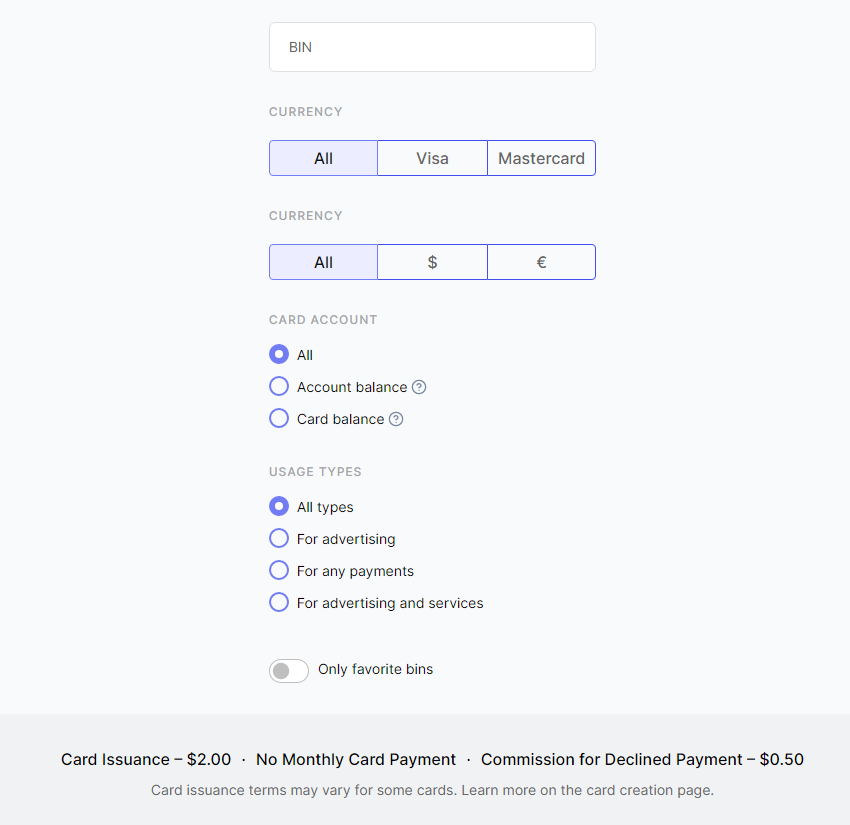Click the For advertising label text
Image resolution: width=850 pixels, height=825 pixels.
pyautogui.click(x=346, y=539)
